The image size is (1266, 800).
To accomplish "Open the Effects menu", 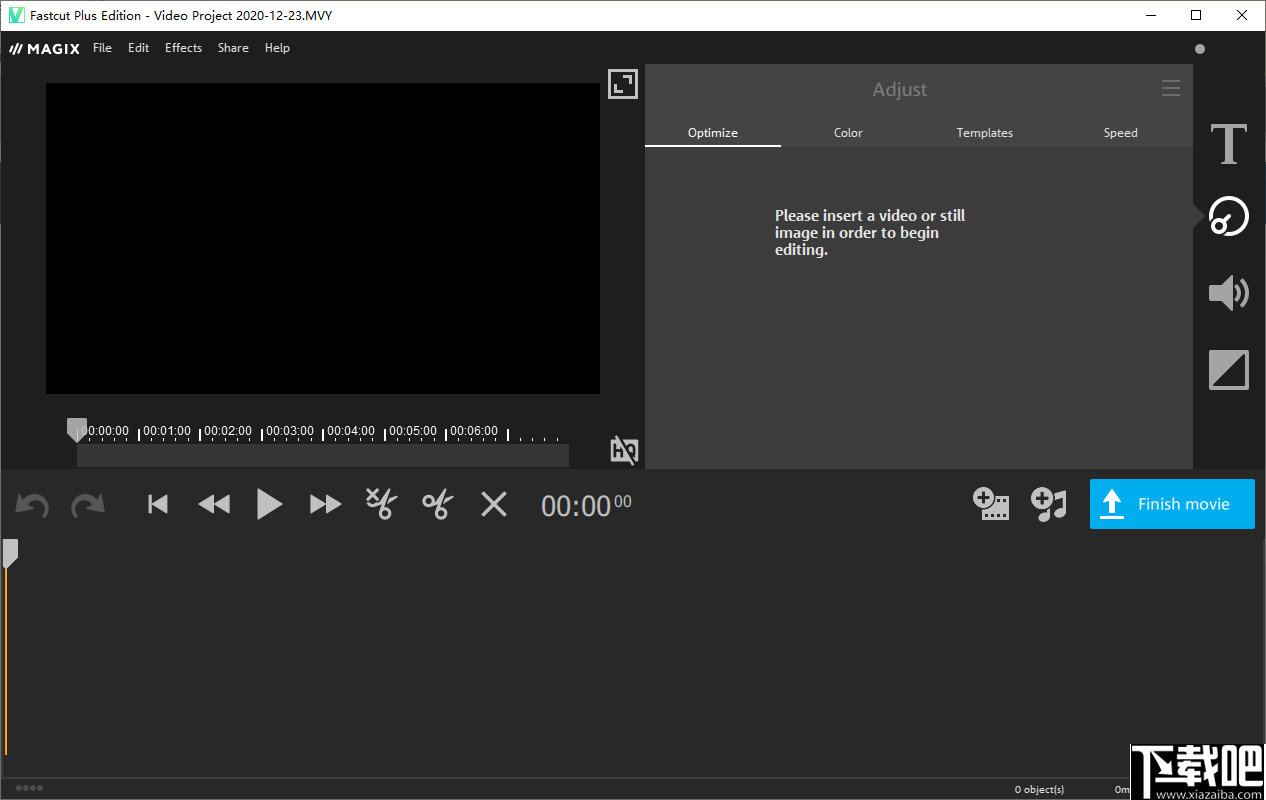I will 183,47.
